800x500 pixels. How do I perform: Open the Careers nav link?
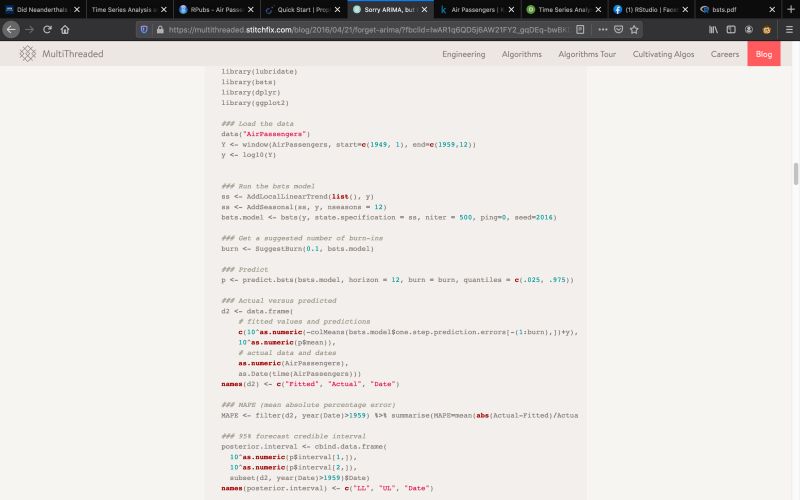pos(724,54)
